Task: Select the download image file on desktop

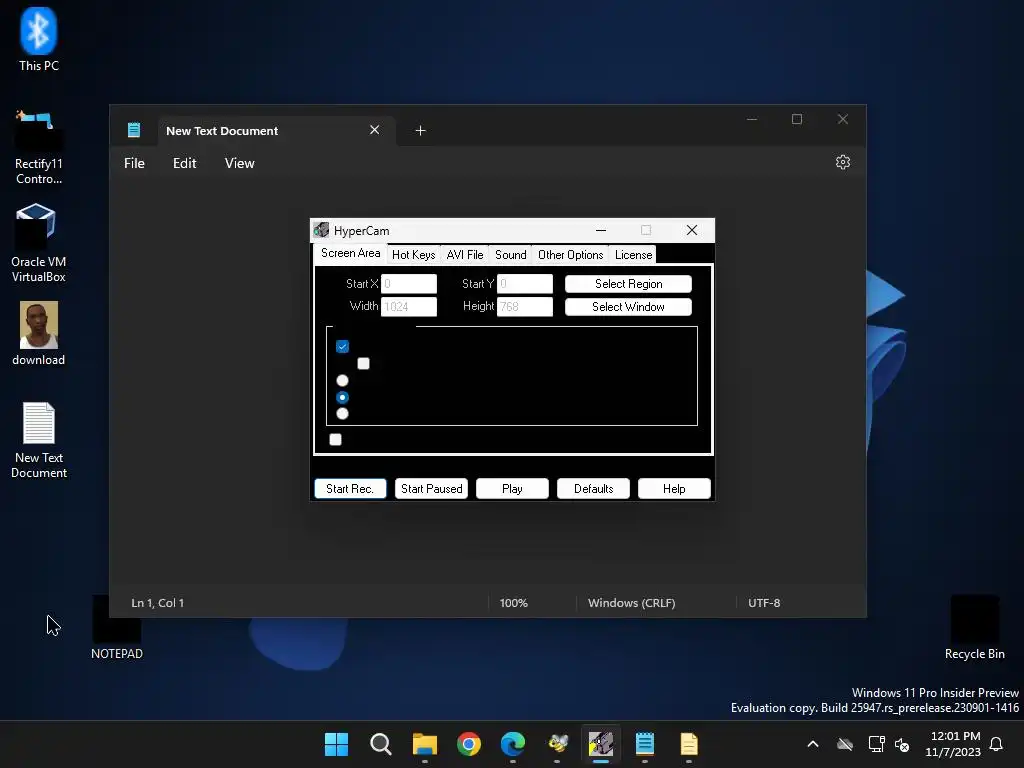Action: (x=39, y=333)
